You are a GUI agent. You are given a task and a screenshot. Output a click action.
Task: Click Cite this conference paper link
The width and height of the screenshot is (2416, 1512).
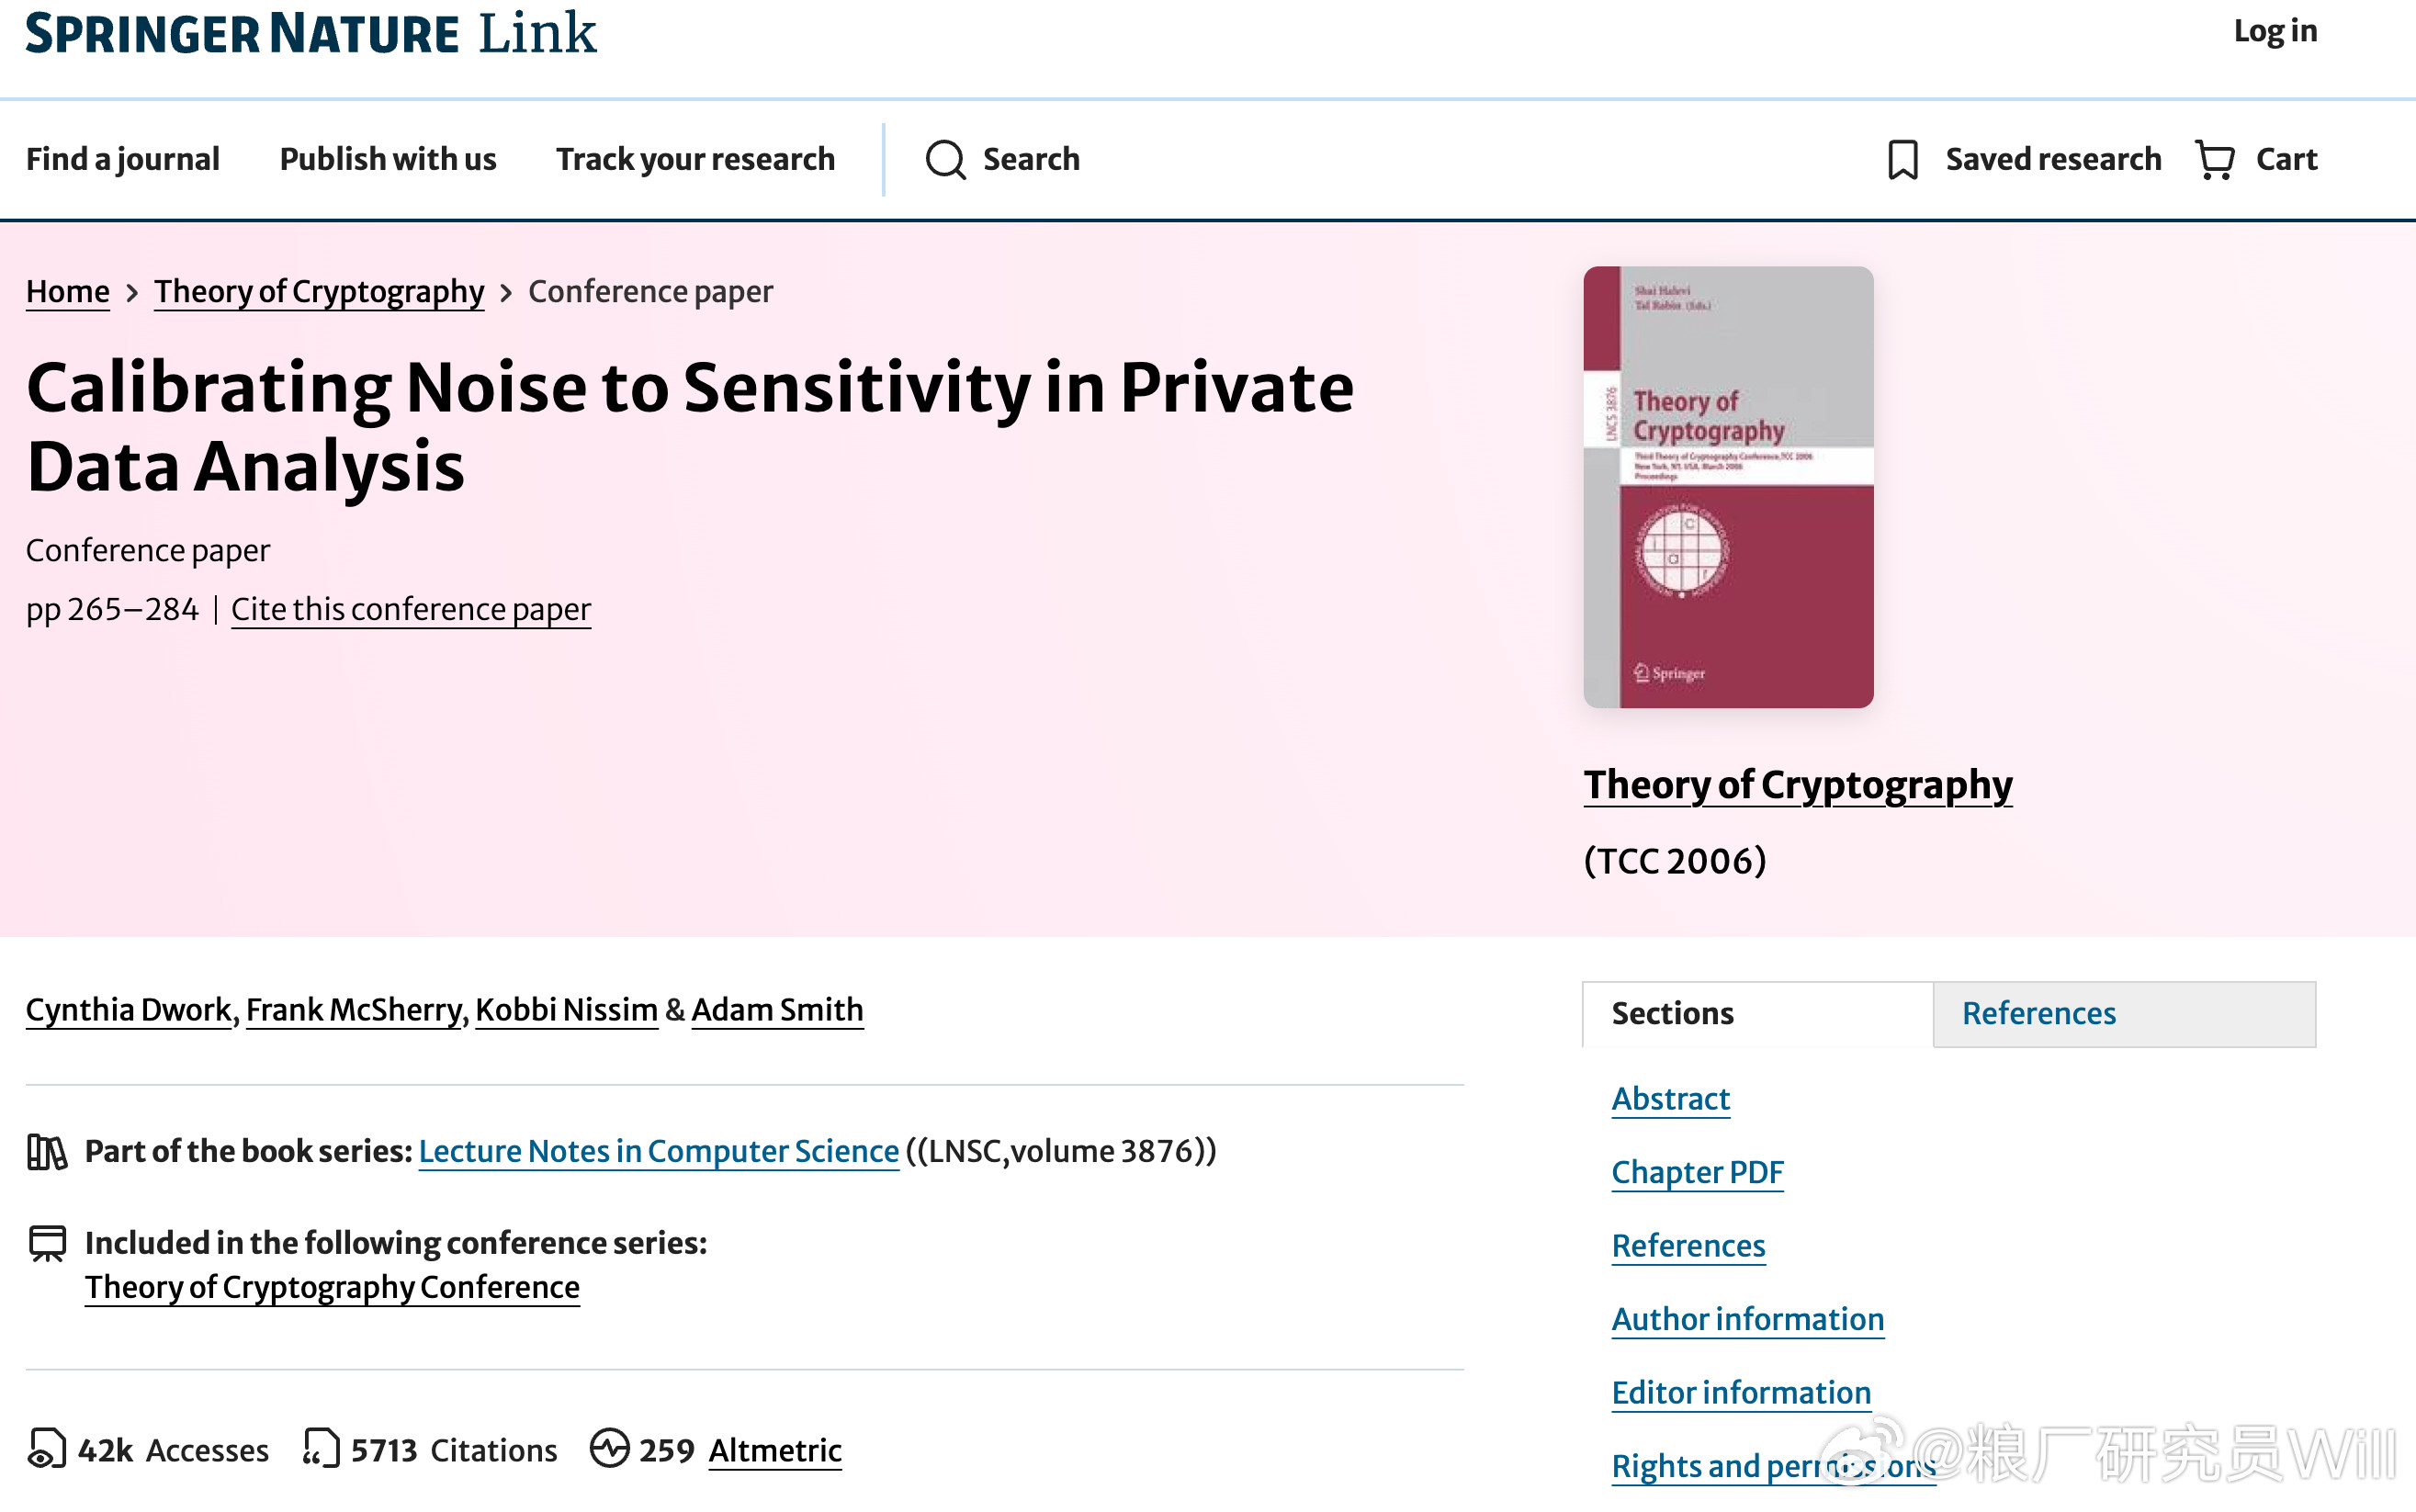click(411, 609)
